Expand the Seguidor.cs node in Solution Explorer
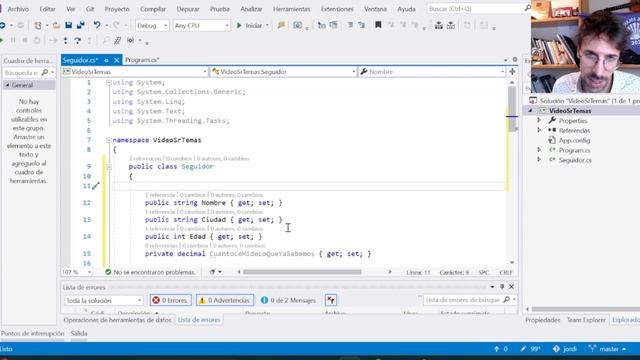The height and width of the screenshot is (360, 640). pyautogui.click(x=539, y=160)
